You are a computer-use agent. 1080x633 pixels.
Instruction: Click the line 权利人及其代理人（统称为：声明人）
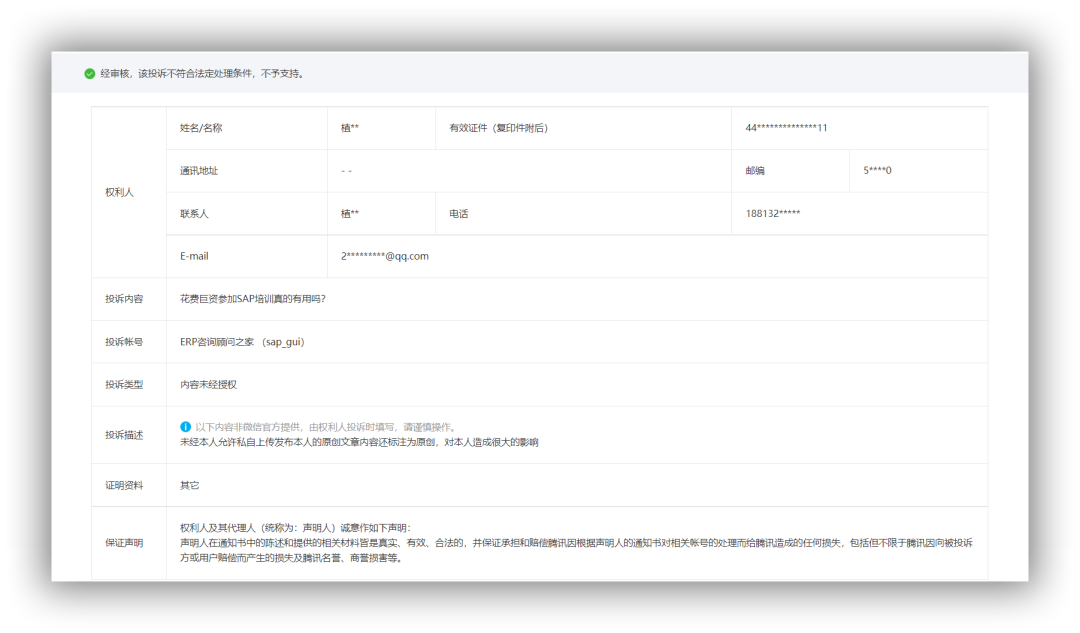(295, 528)
